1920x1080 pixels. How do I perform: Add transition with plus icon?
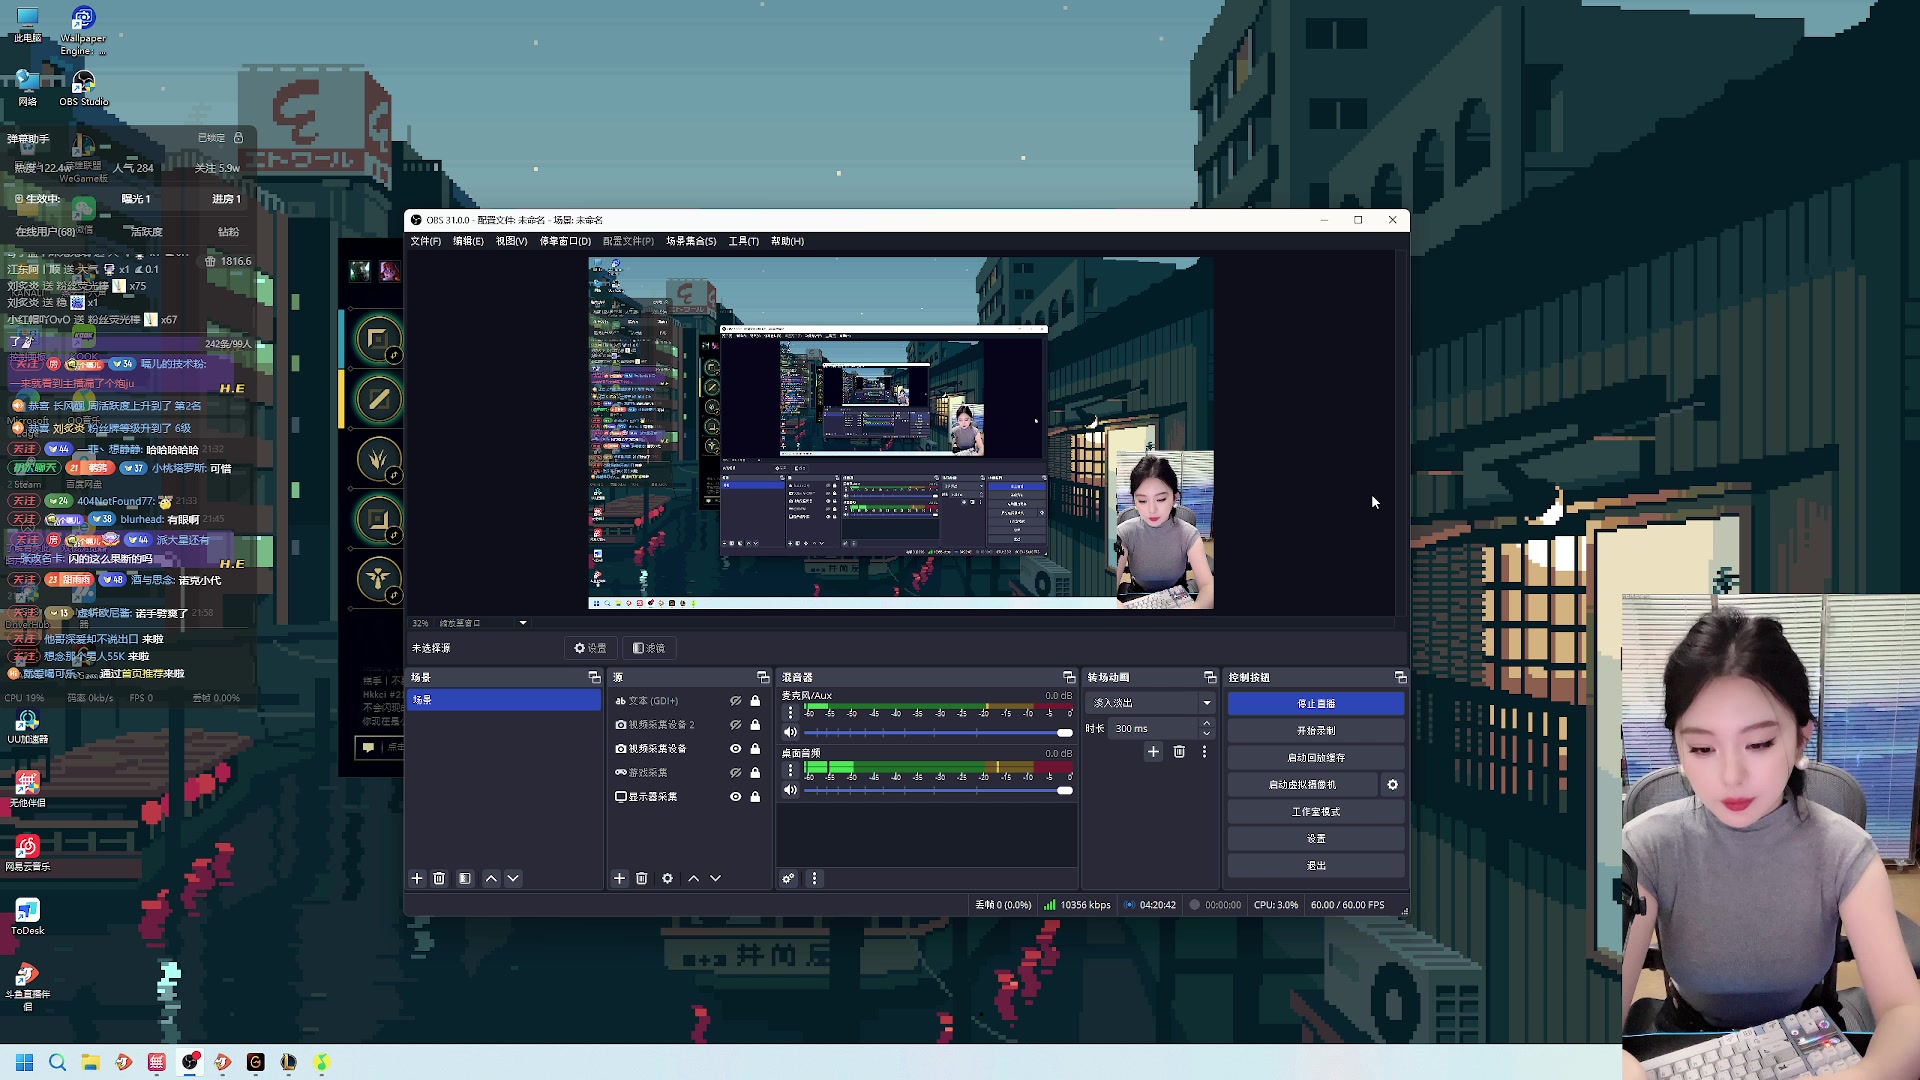point(1153,752)
